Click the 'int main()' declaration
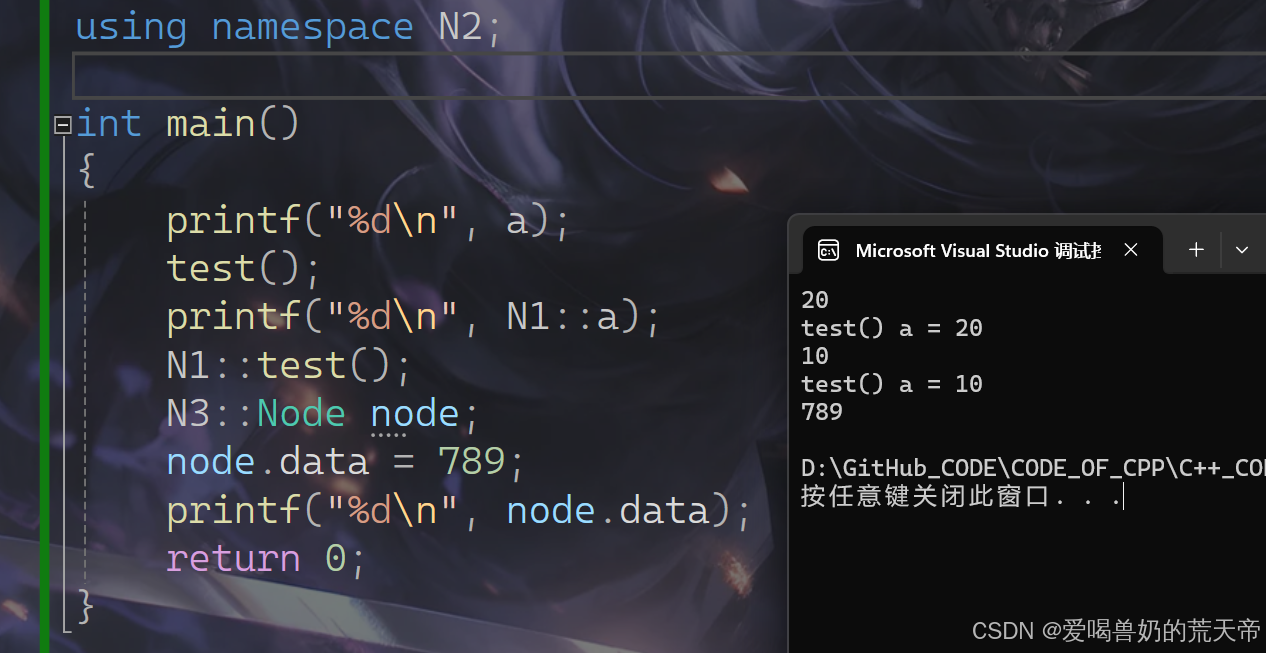Viewport: 1266px width, 653px height. [188, 124]
